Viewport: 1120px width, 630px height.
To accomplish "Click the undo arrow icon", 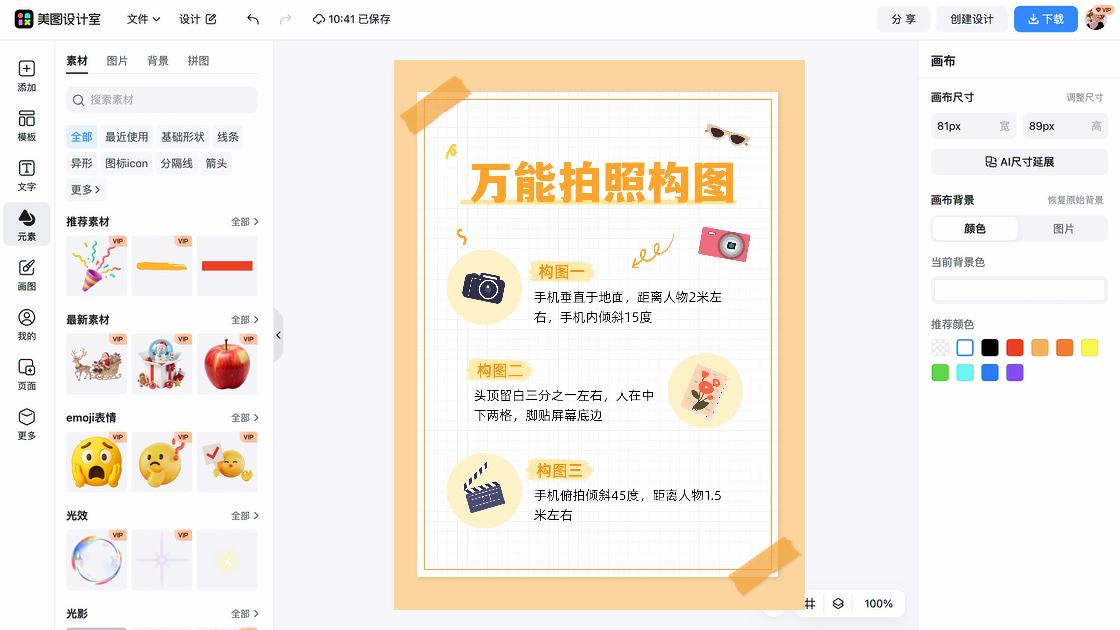I will [x=253, y=19].
